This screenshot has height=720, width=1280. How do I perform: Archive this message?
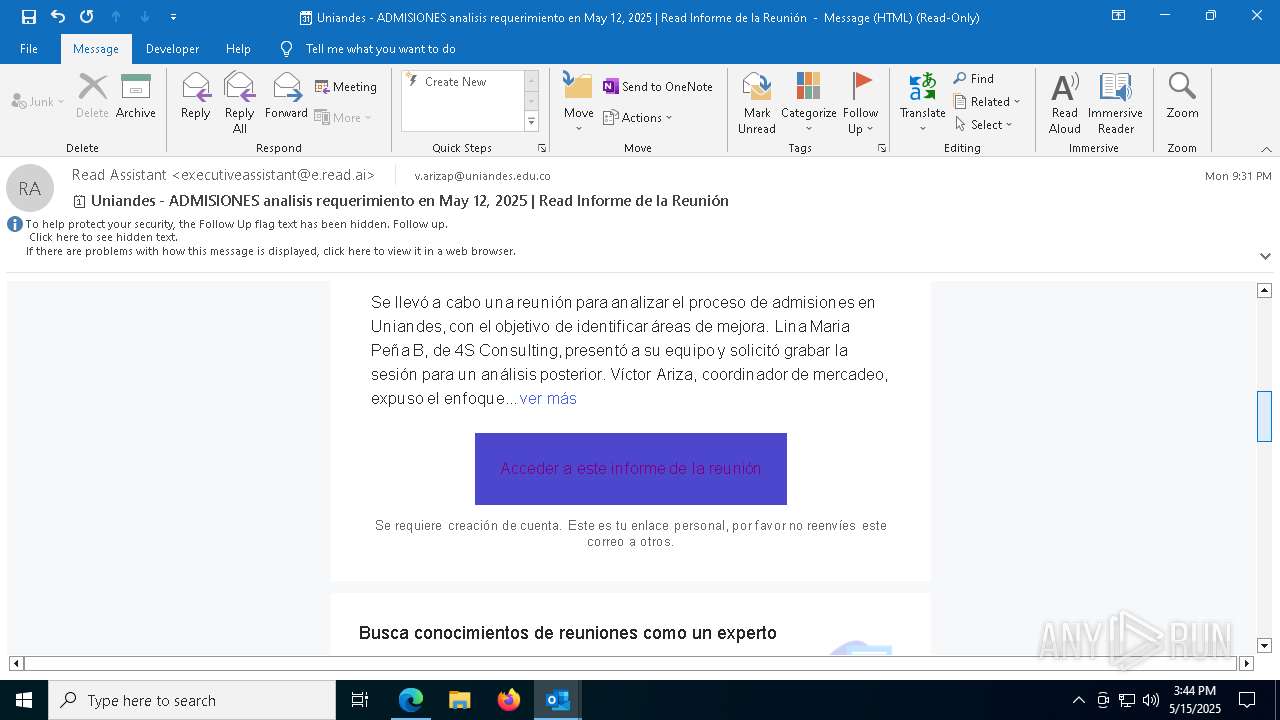[136, 97]
